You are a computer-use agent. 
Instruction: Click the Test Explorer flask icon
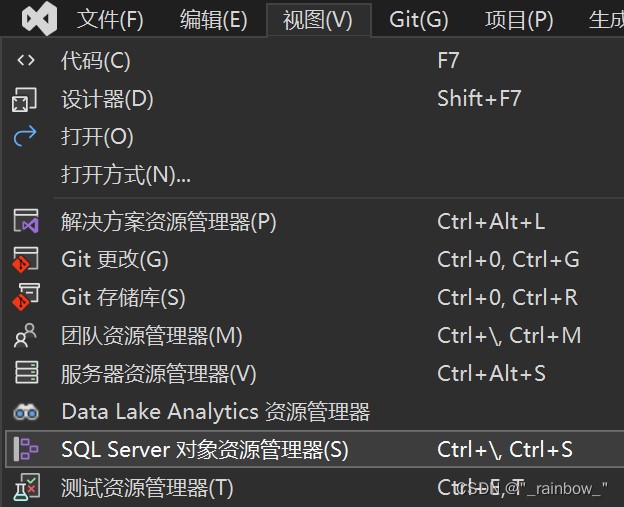25,488
